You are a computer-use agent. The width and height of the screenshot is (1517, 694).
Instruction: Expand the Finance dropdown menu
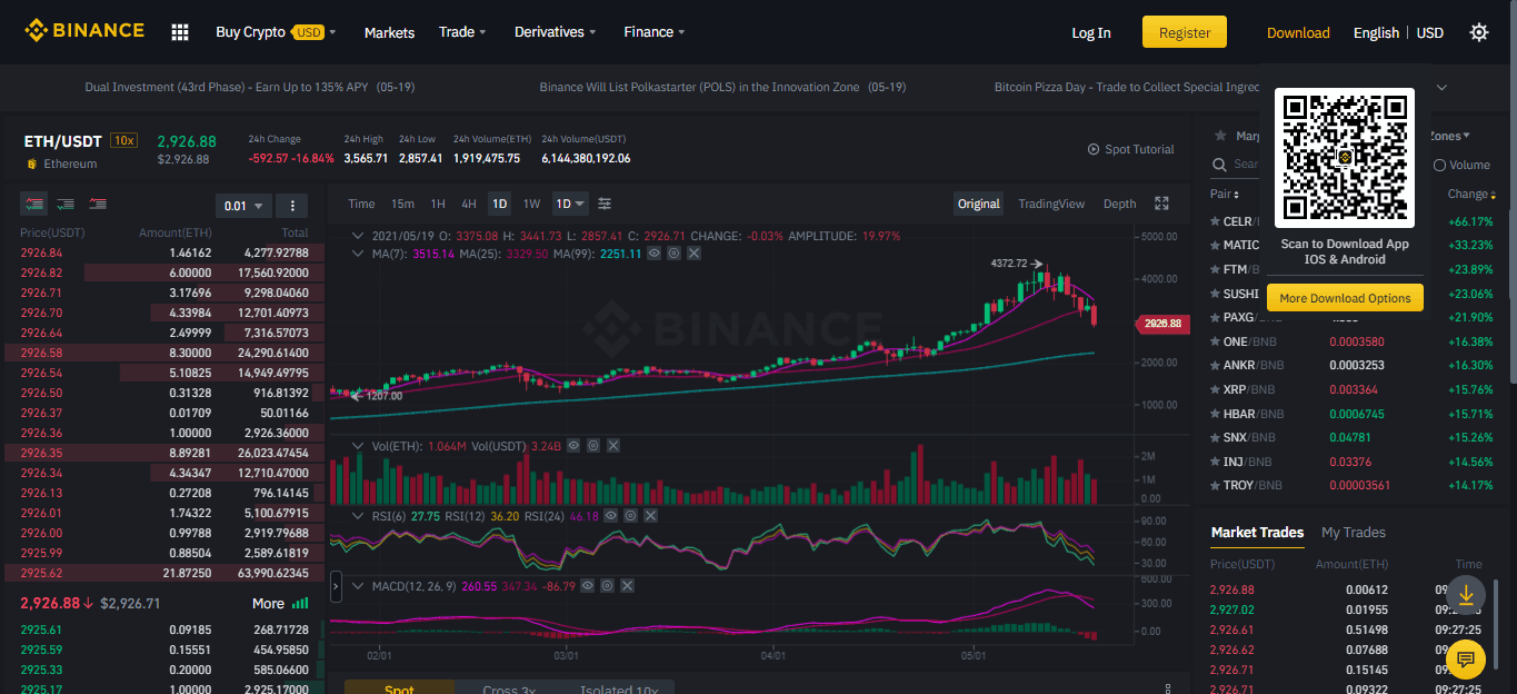[654, 32]
